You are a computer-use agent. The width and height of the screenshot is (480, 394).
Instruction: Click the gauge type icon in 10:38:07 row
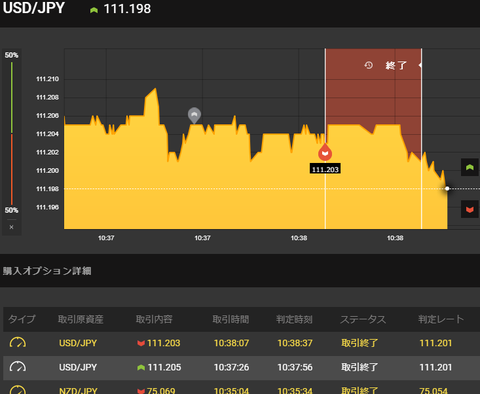point(18,342)
